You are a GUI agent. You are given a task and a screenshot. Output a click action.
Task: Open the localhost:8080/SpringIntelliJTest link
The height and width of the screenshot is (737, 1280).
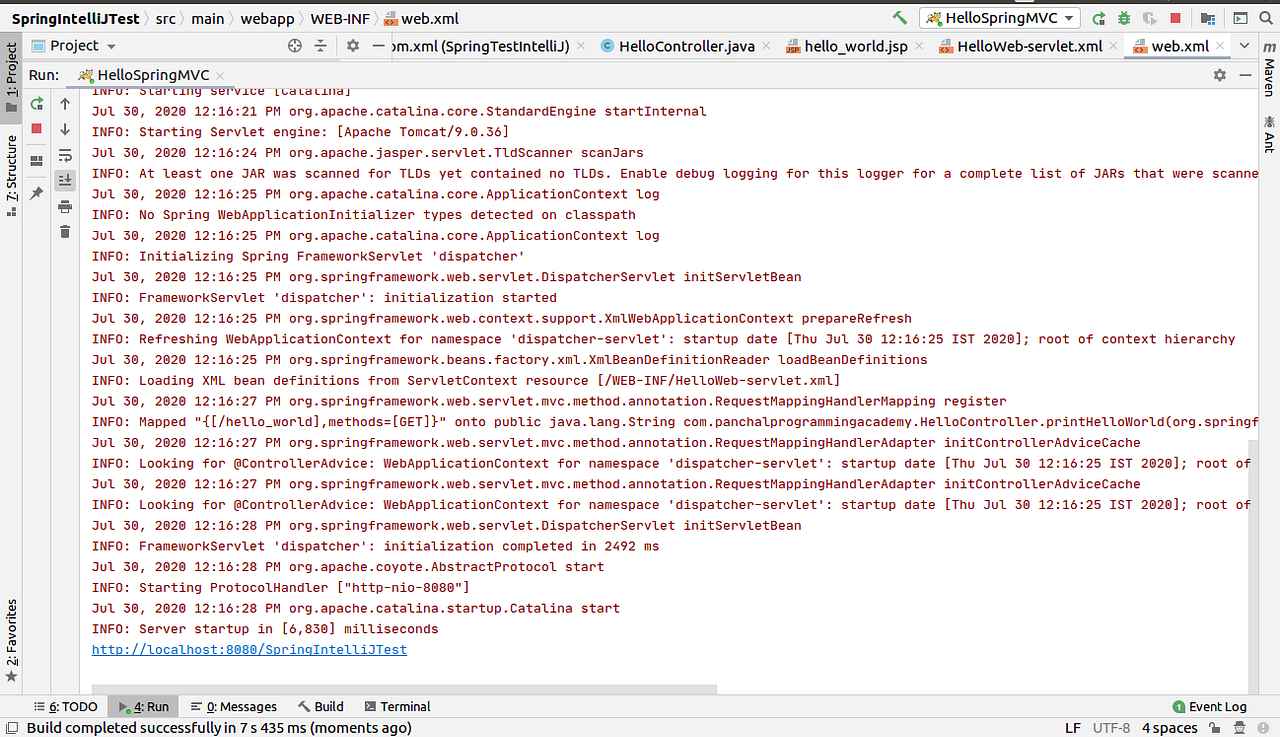pos(248,649)
